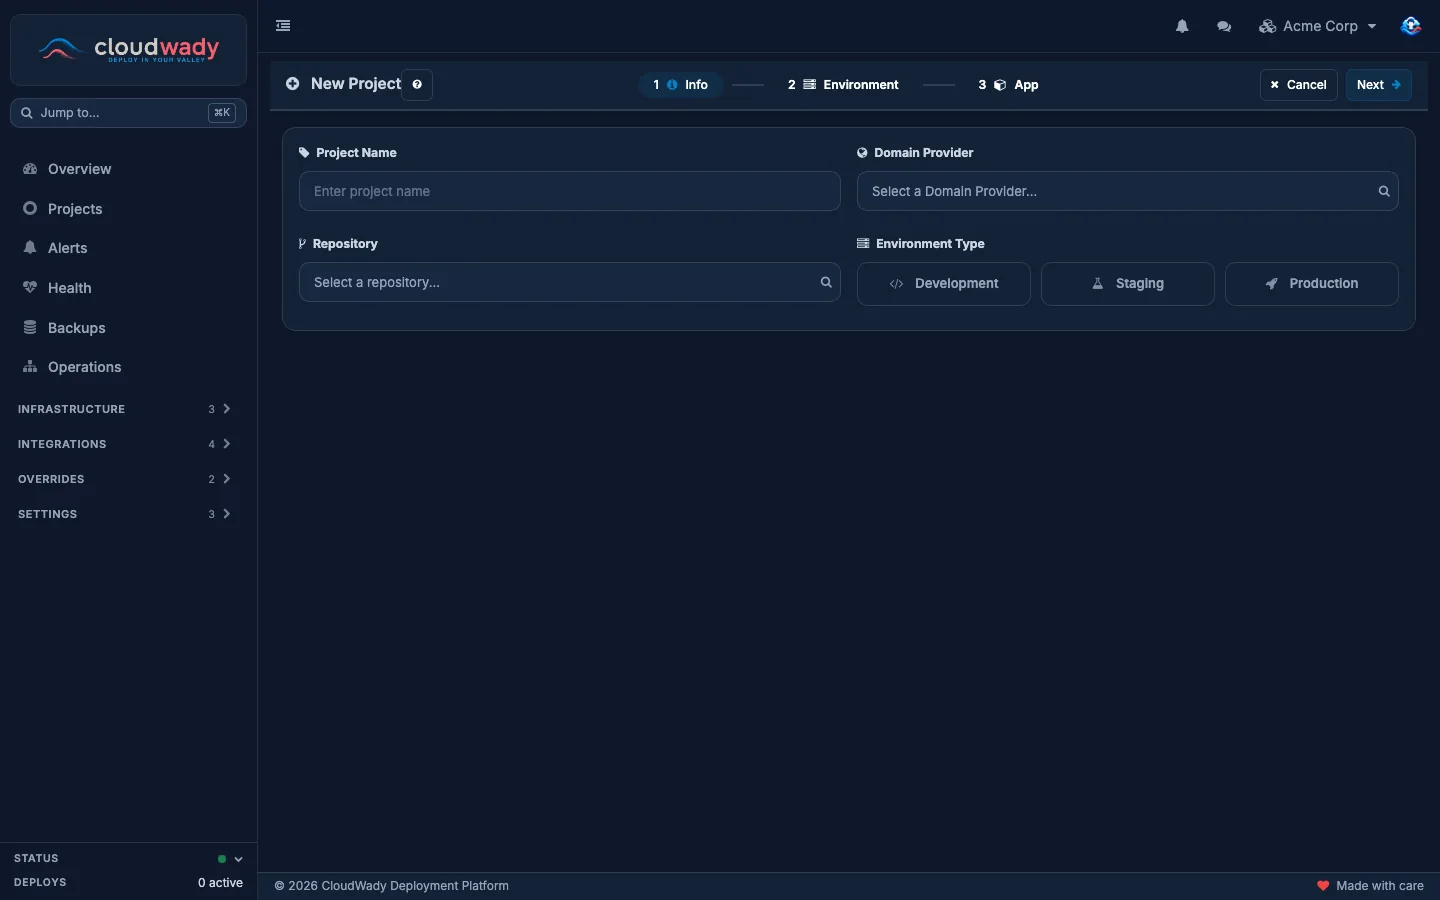Expand the Status chevron in sidebar footer
1440x900 pixels.
pyautogui.click(x=239, y=859)
